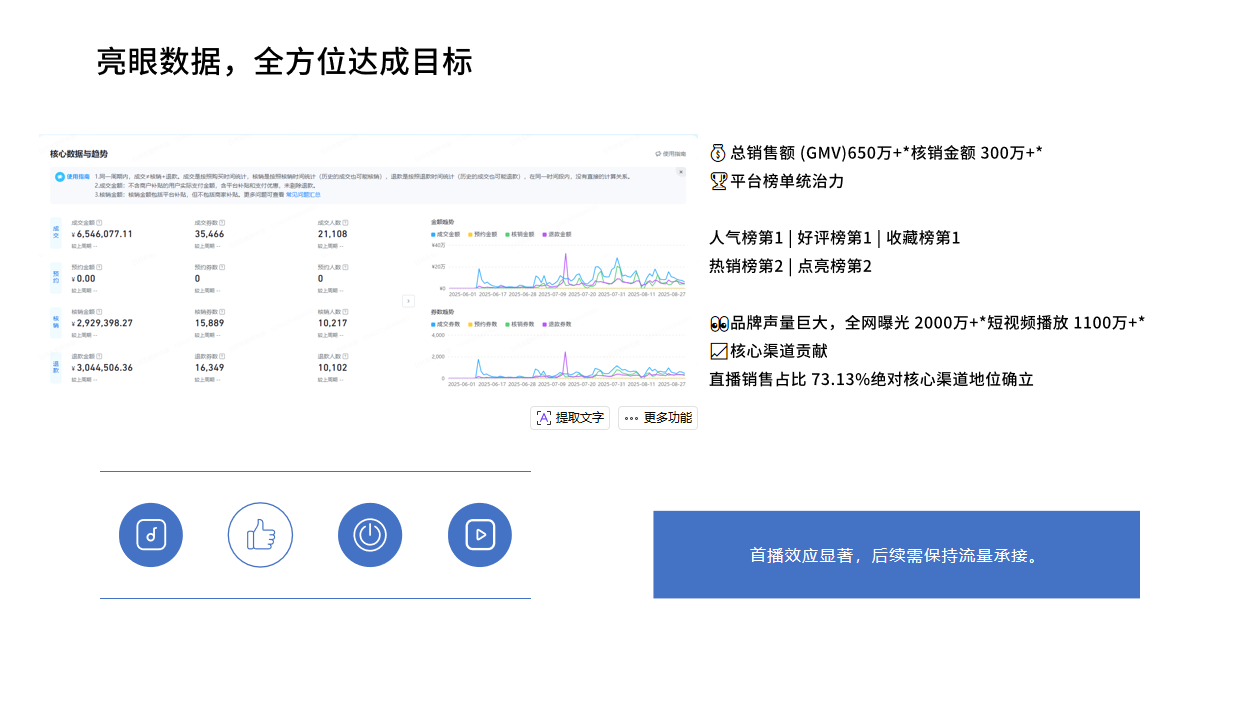
Task: Select the 成交 row tab
Action: tap(56, 233)
